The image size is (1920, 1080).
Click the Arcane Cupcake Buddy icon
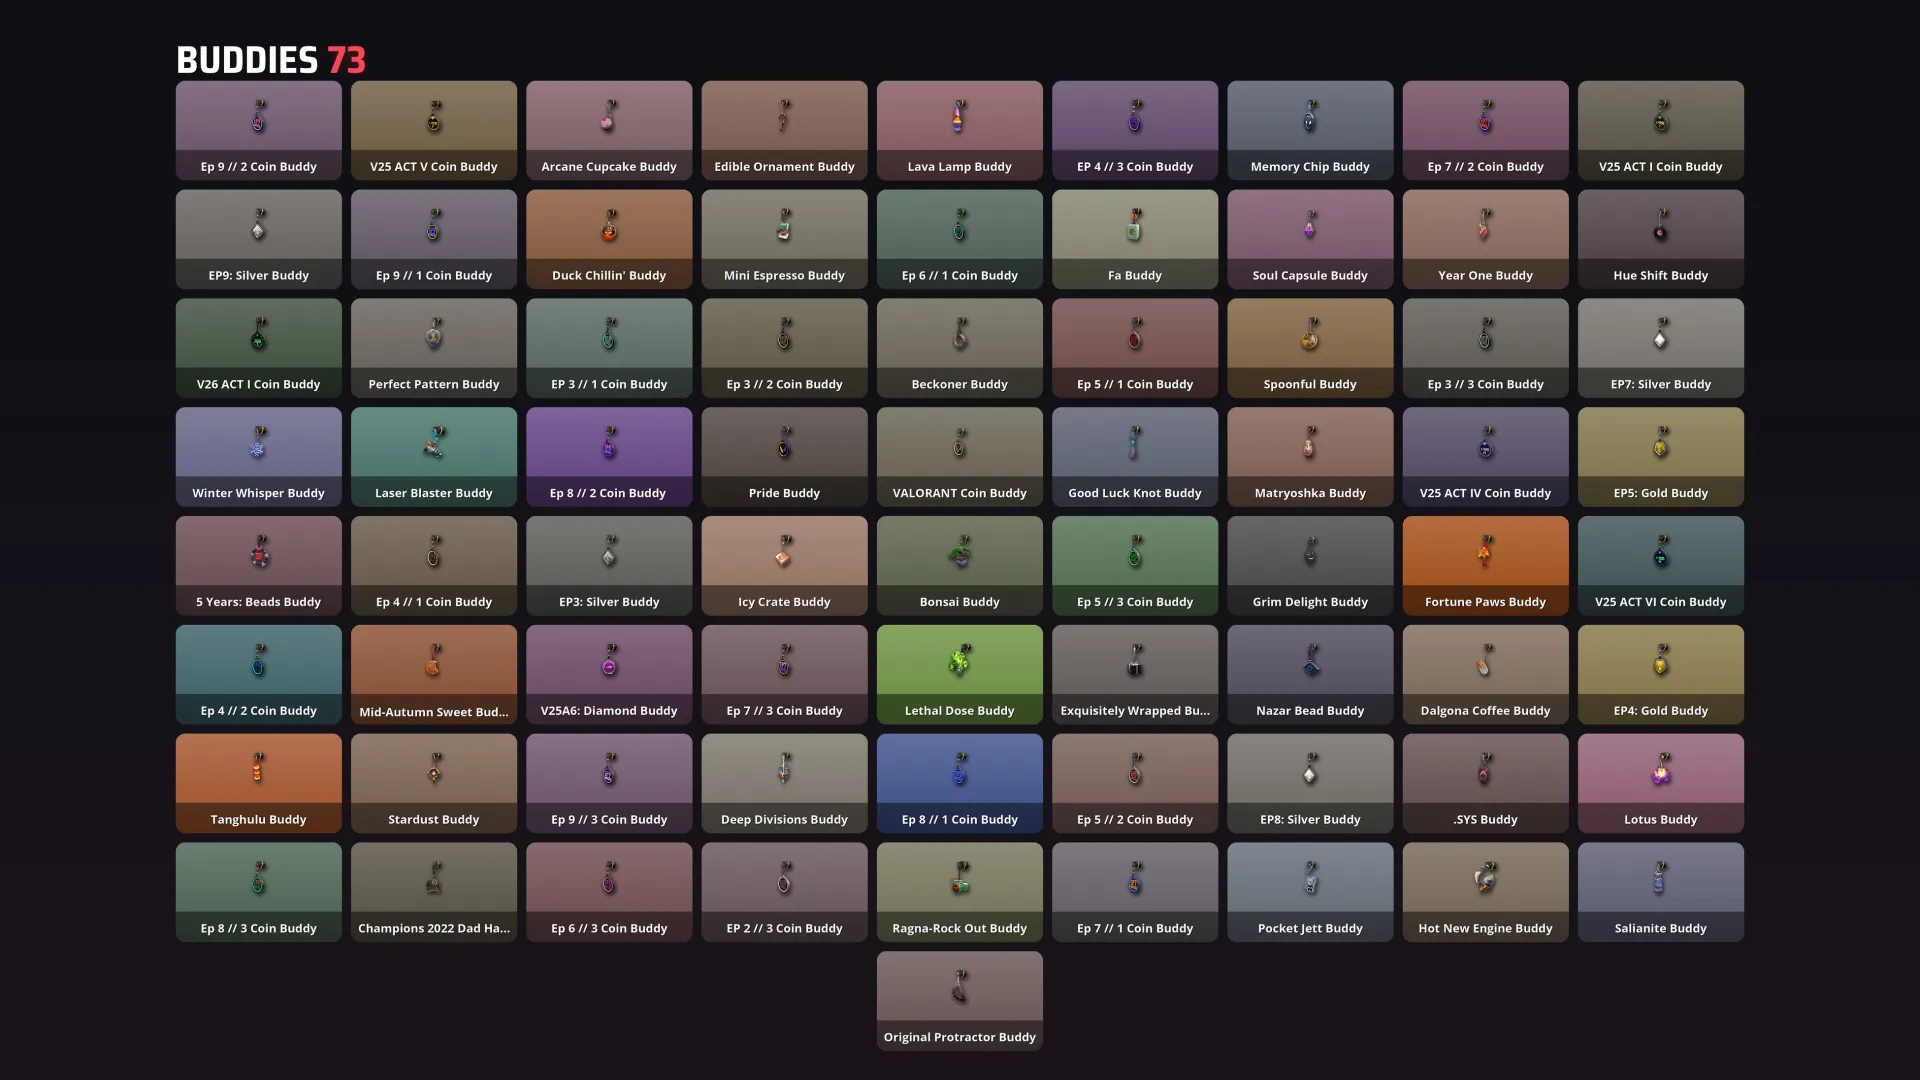(x=609, y=117)
